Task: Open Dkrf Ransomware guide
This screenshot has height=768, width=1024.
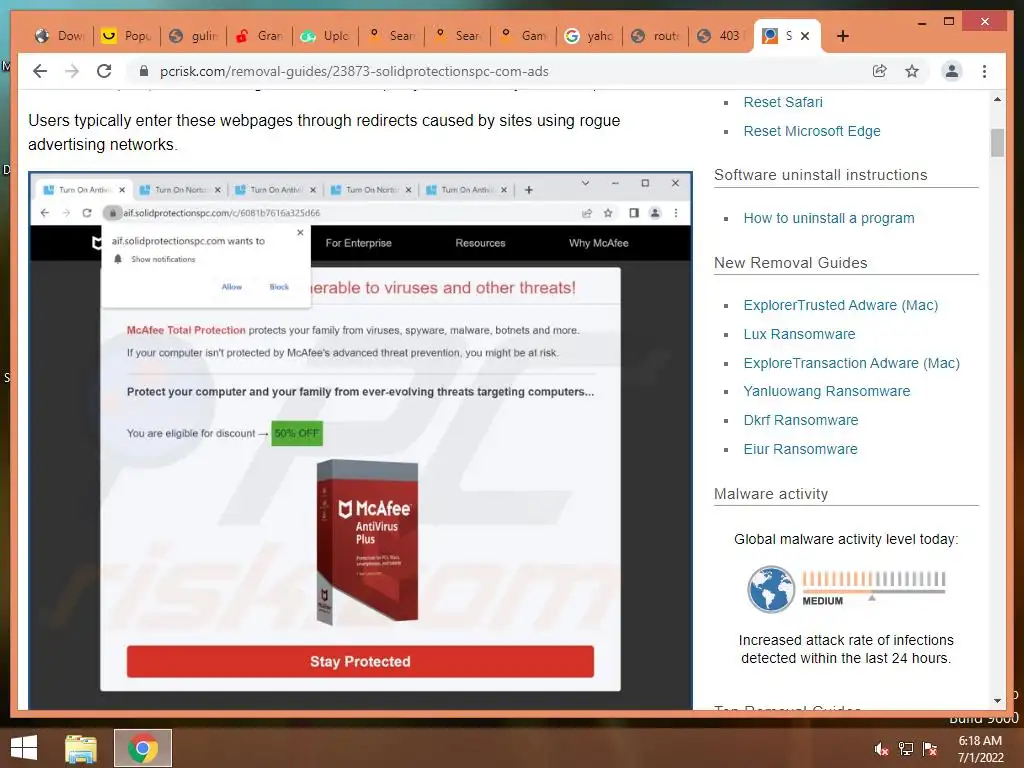Action: (801, 420)
